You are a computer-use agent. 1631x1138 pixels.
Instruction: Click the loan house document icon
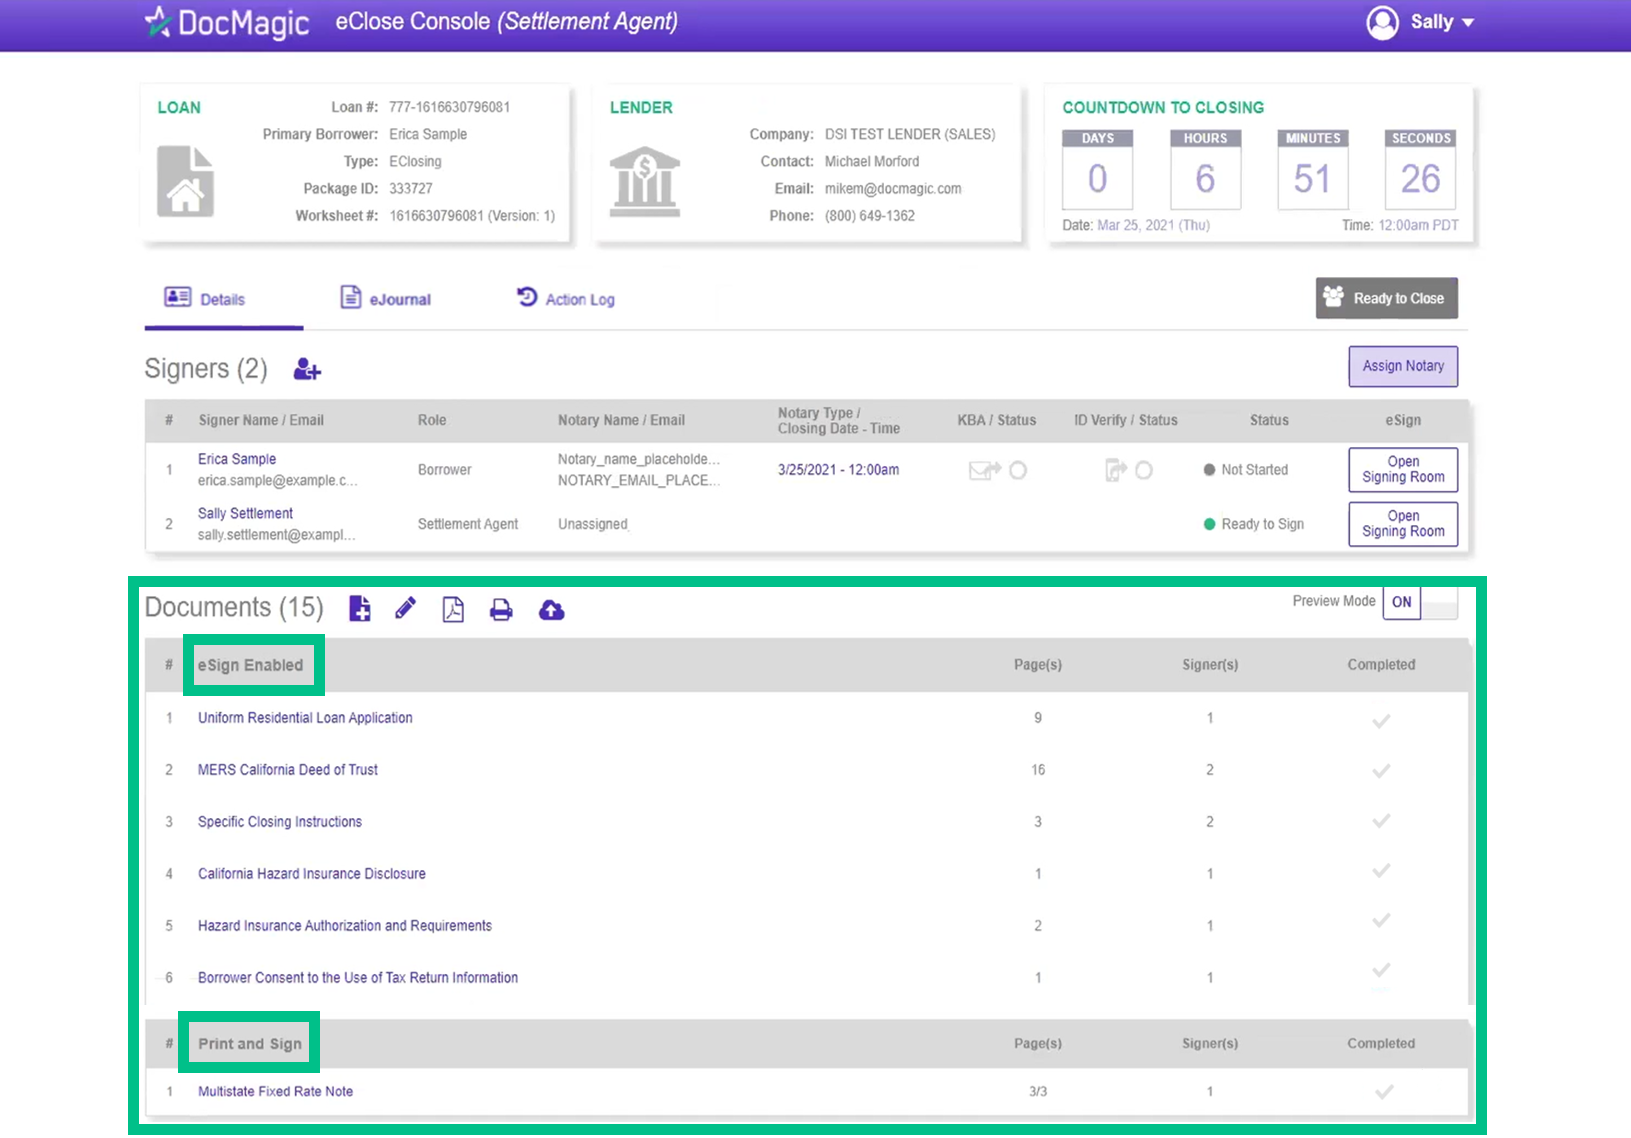click(x=185, y=181)
